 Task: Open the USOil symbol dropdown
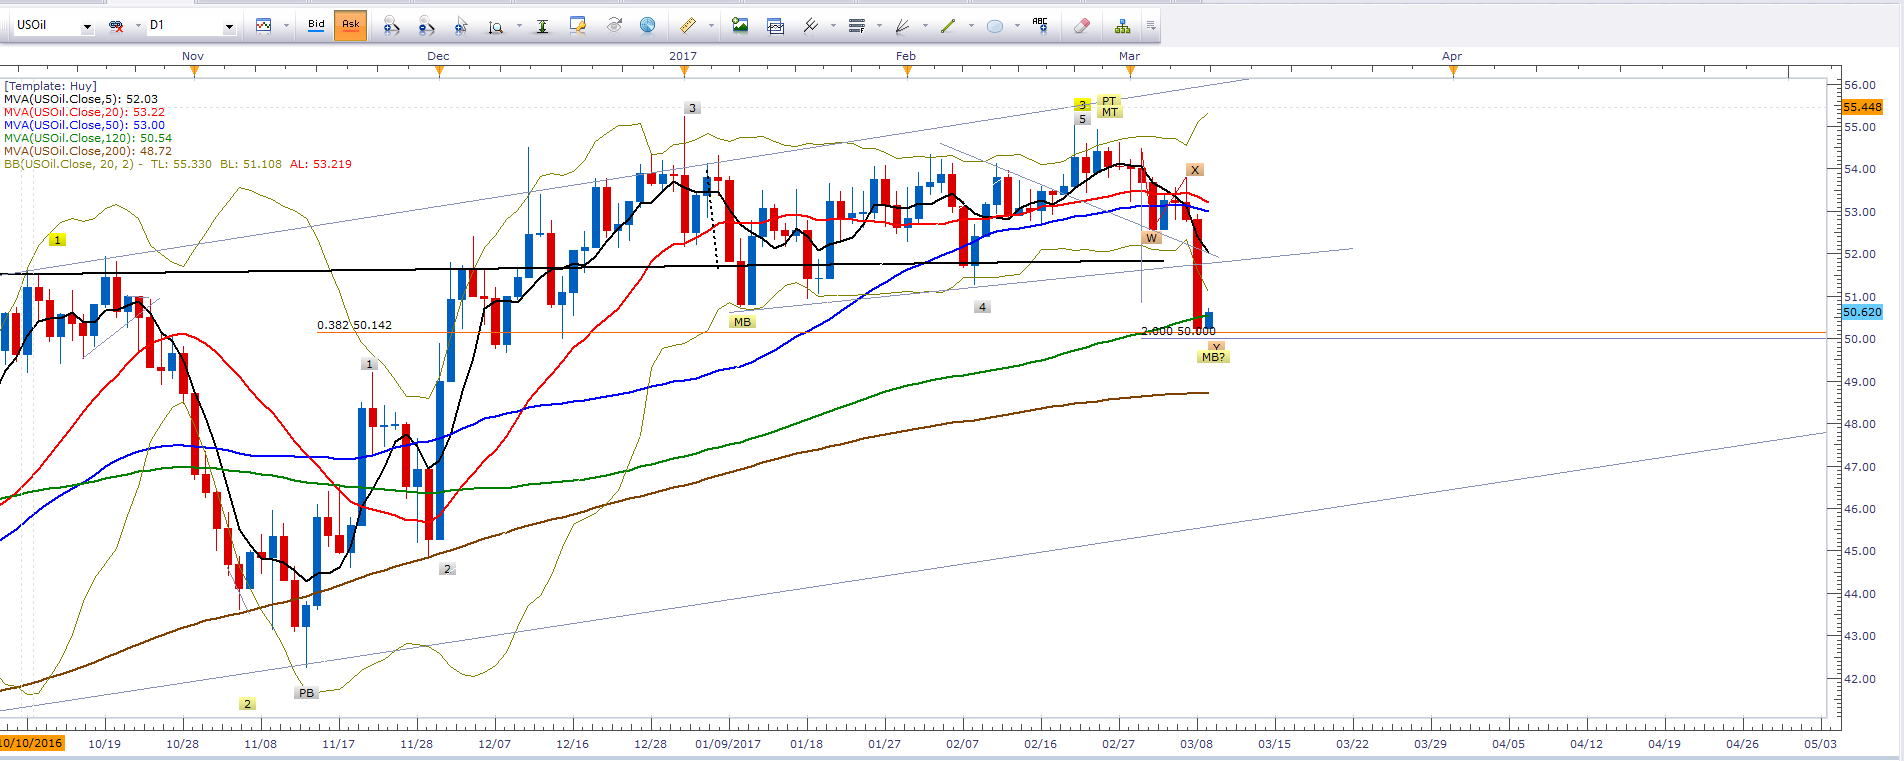pyautogui.click(x=87, y=26)
